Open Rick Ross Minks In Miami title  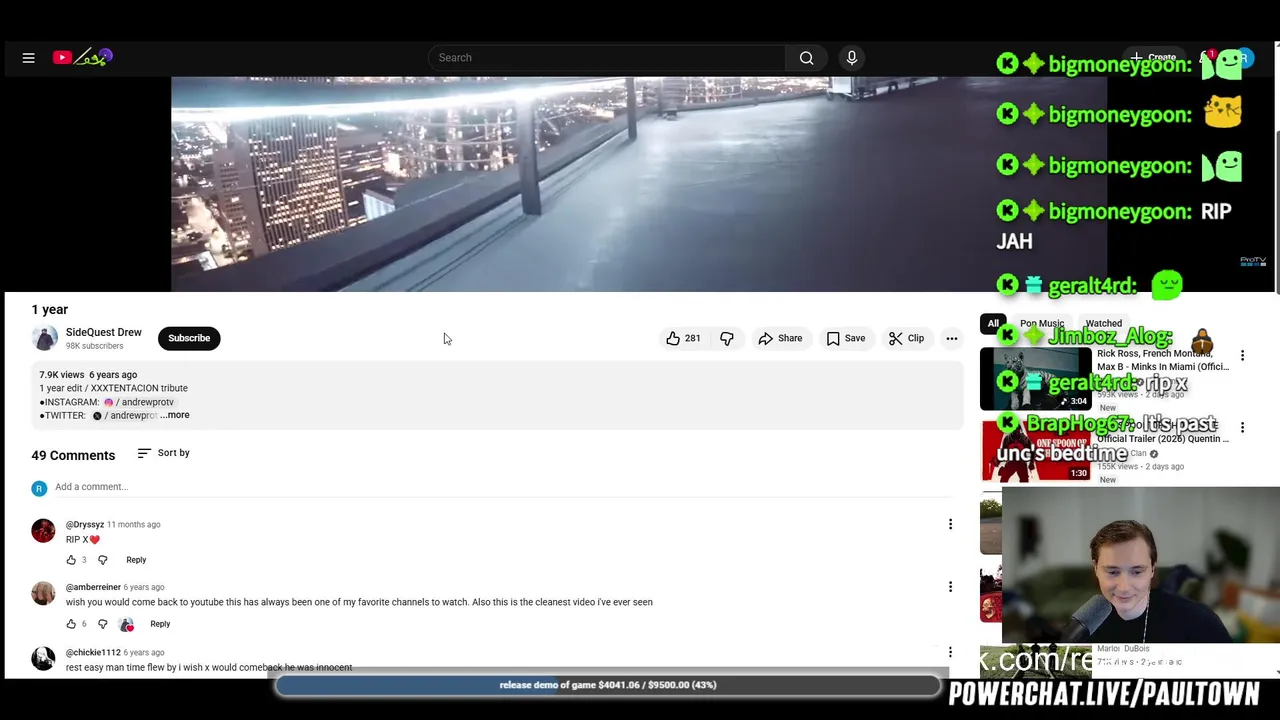coord(1163,360)
